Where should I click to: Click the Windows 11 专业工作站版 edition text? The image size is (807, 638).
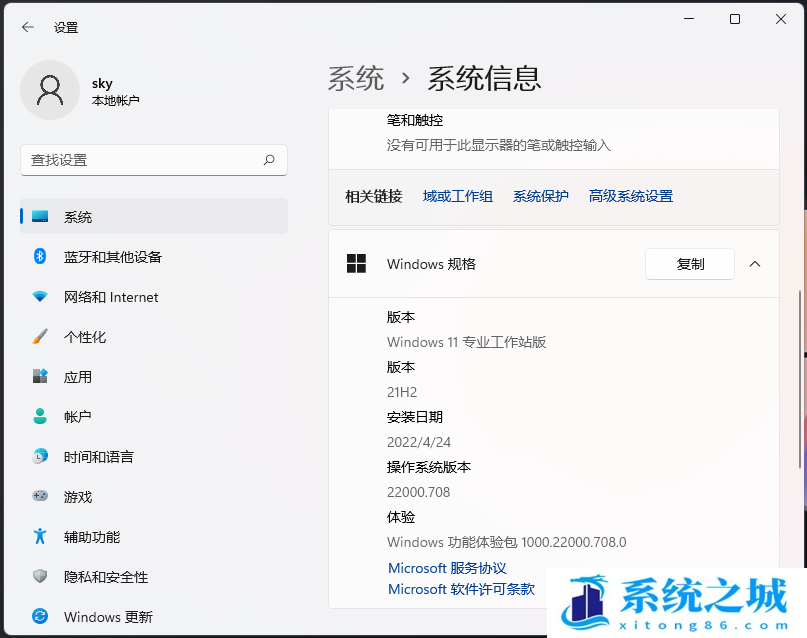[x=466, y=342]
